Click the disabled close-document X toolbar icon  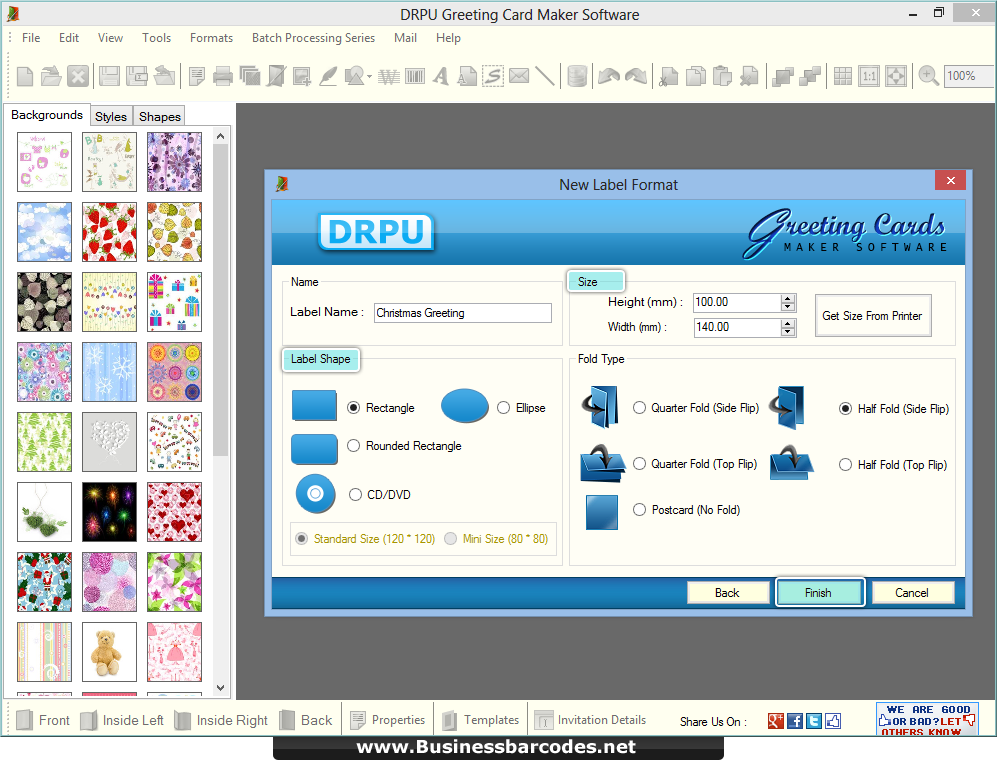[x=78, y=76]
